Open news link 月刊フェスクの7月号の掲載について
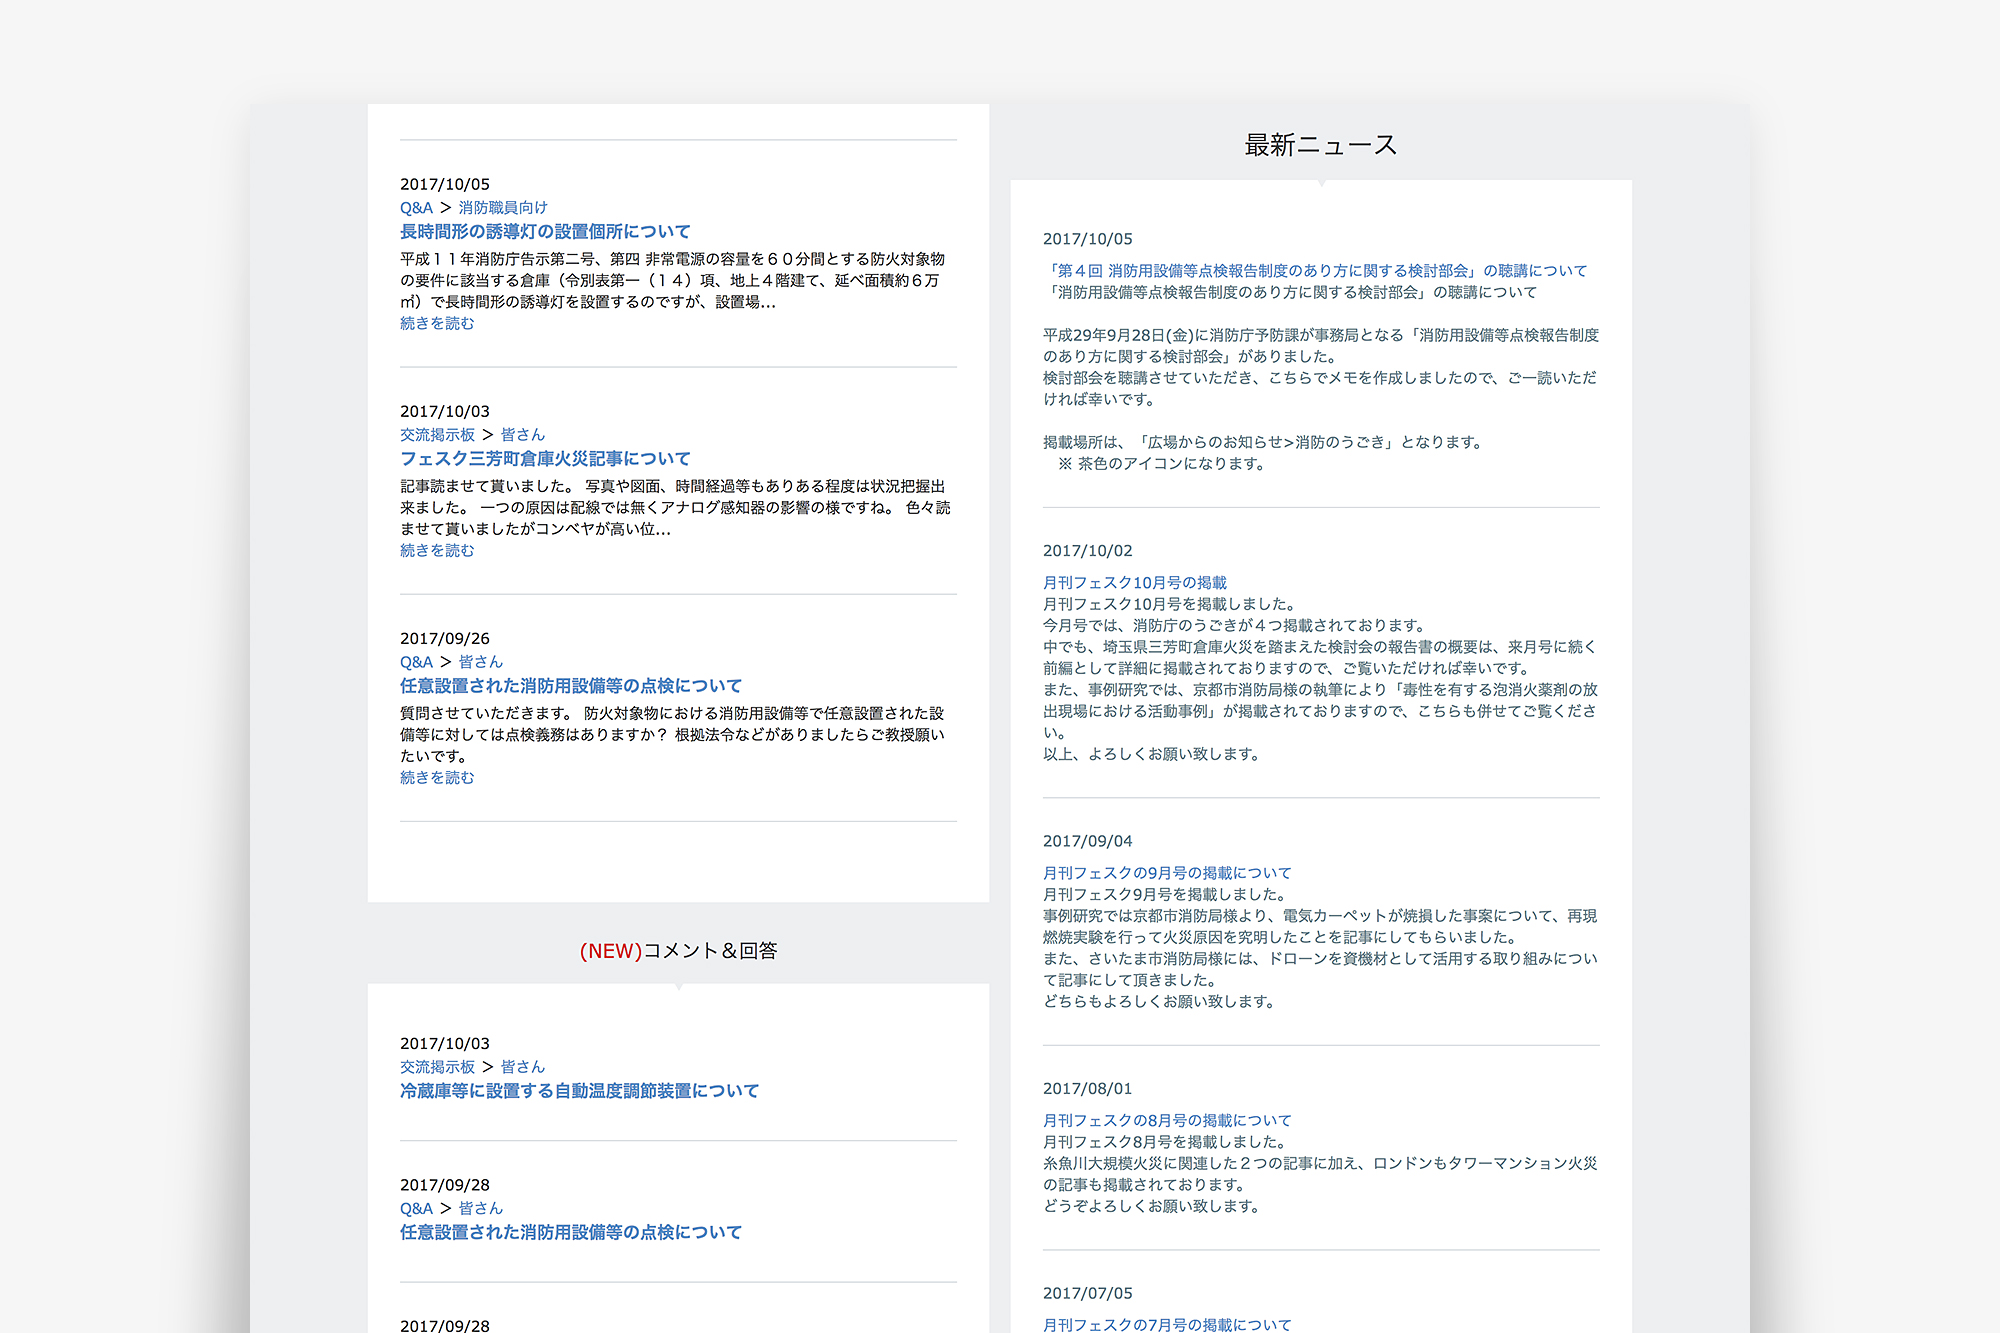 pos(1167,1325)
